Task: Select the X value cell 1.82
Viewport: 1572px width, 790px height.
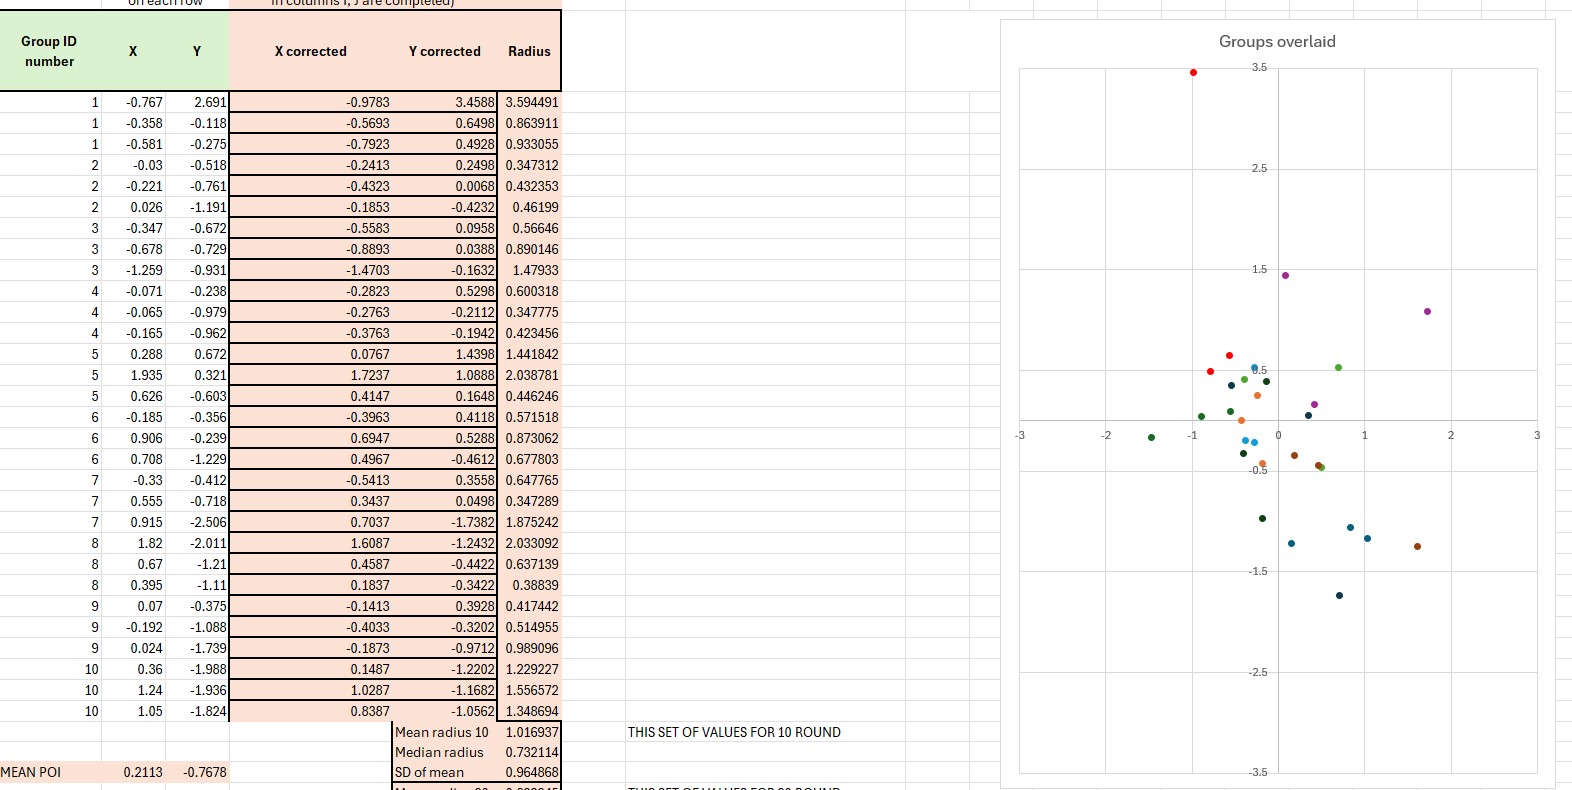Action: (x=134, y=543)
